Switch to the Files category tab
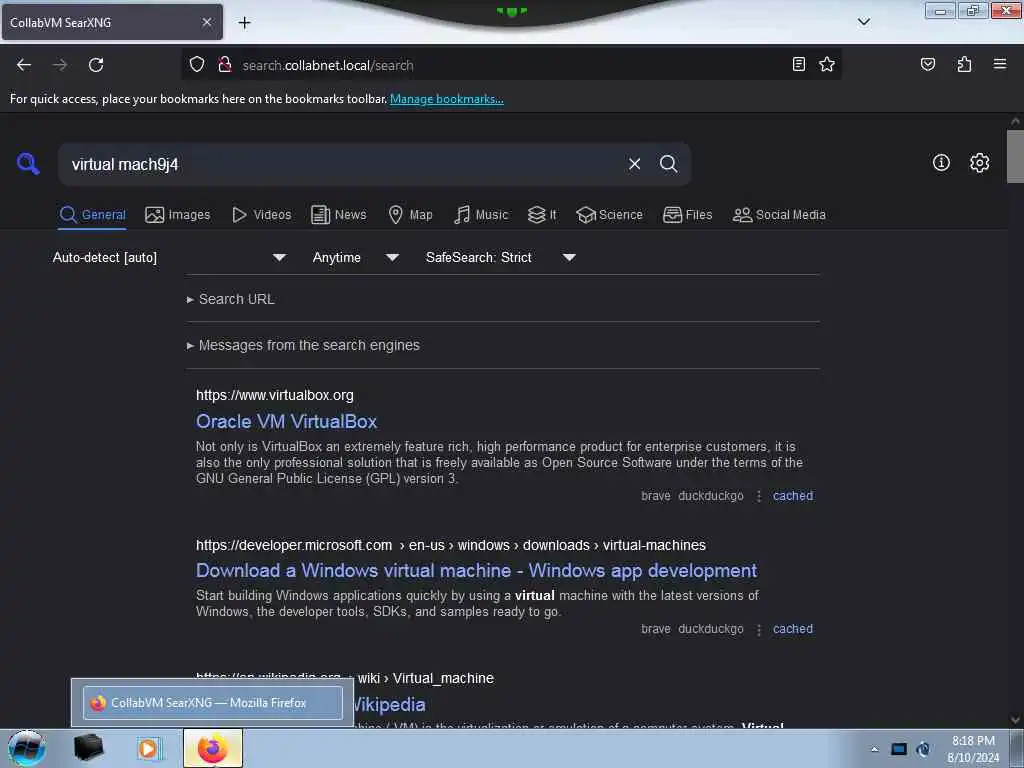 click(687, 215)
